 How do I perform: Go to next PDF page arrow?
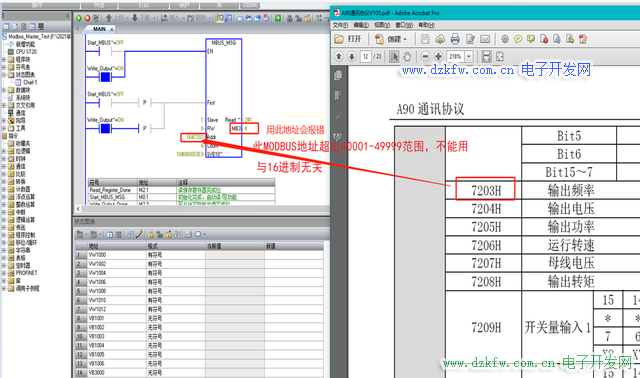352,56
